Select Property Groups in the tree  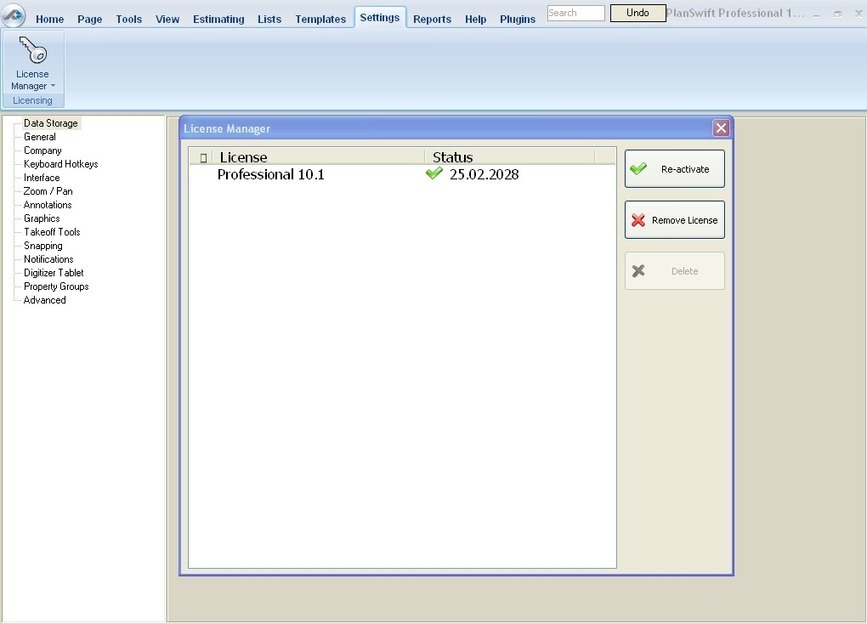coord(56,286)
